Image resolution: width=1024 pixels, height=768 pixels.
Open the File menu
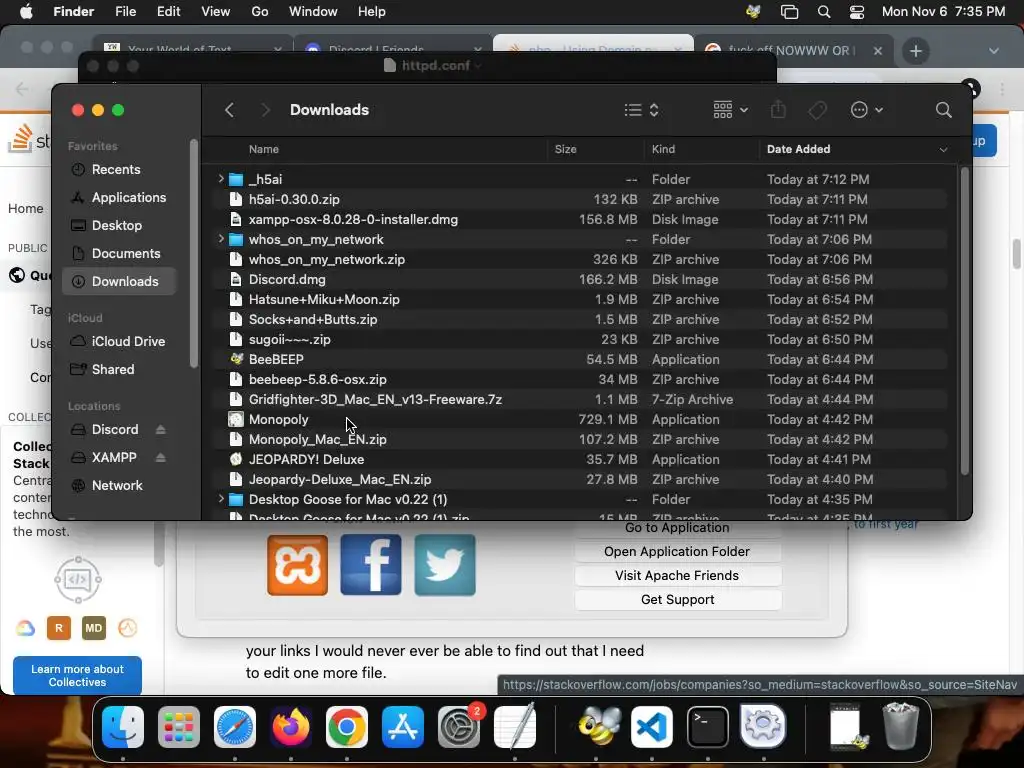125,12
